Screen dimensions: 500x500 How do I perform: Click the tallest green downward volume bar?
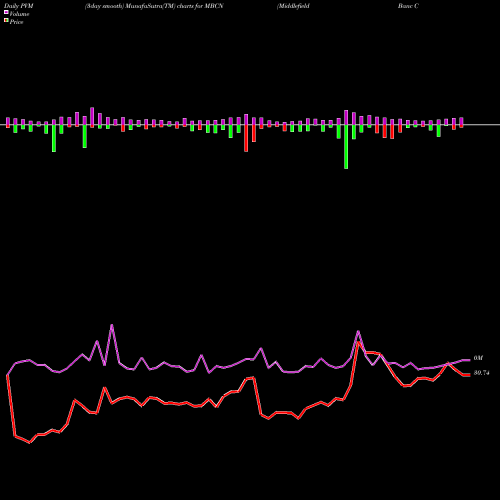346,147
